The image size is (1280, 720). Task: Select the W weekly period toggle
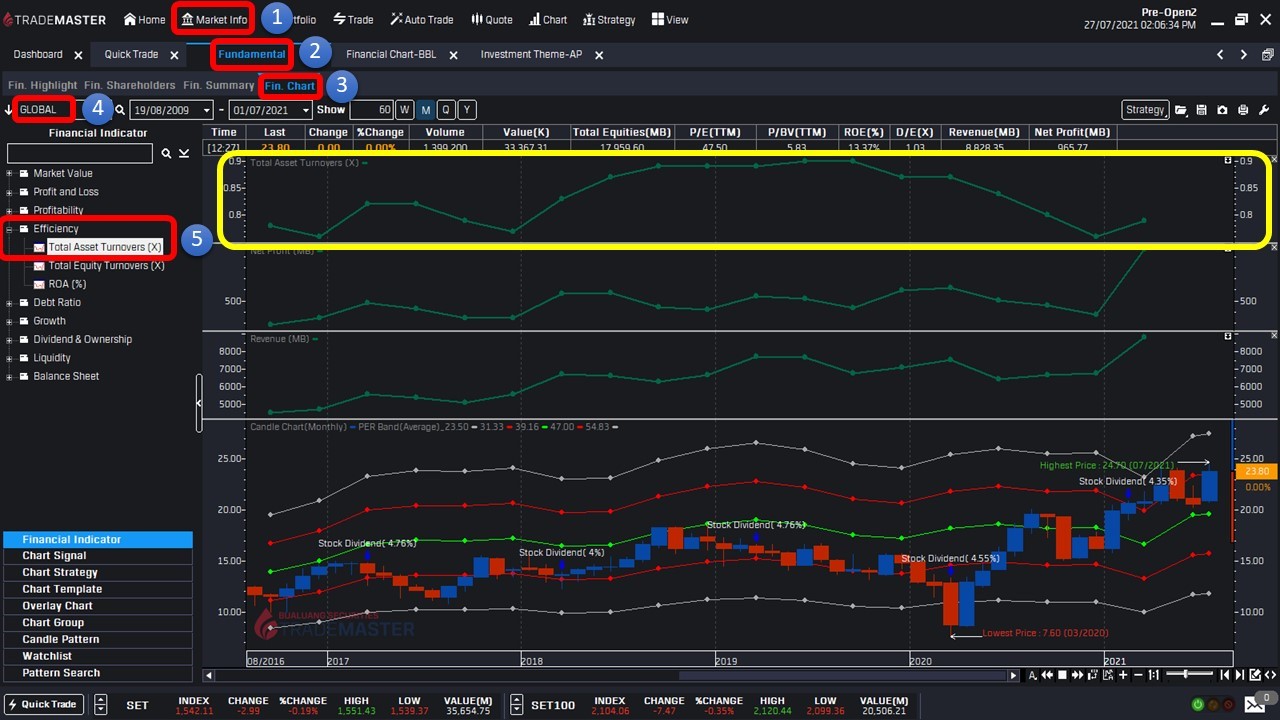coord(404,110)
